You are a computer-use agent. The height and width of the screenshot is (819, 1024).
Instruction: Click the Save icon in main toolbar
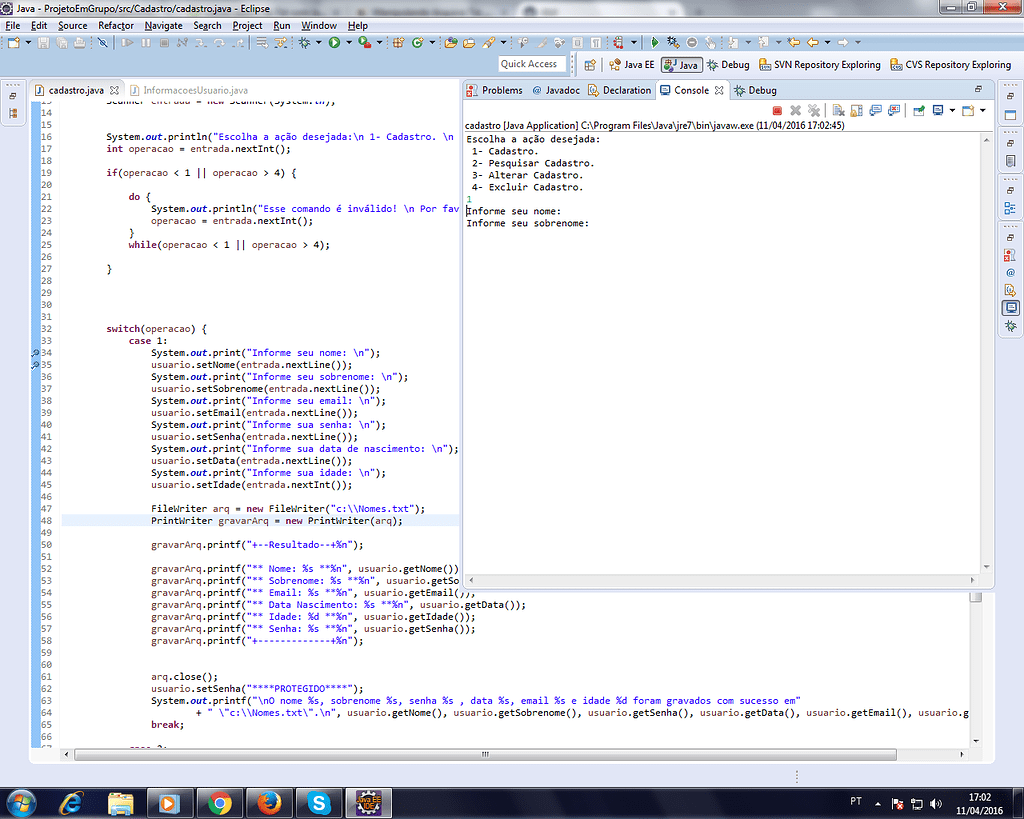43,42
